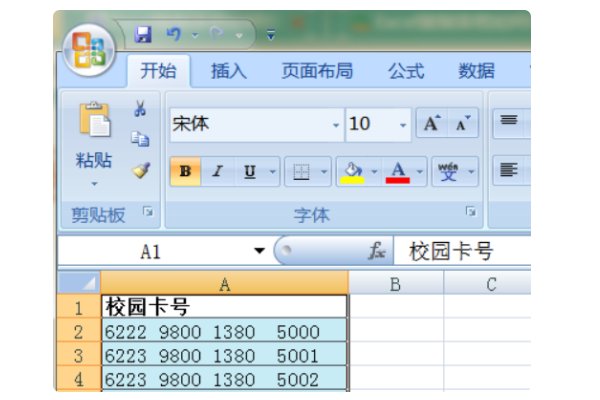Click the insert function fx button
This screenshot has width=600, height=400.
tap(377, 251)
